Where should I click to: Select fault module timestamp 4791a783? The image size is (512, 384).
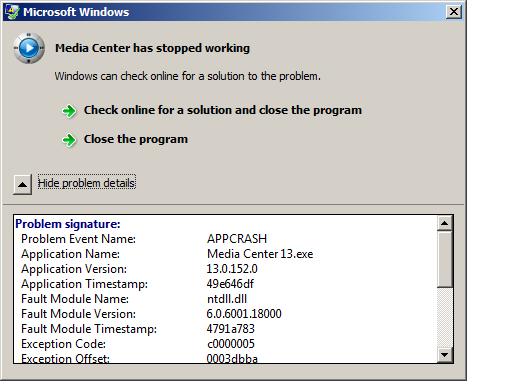point(231,329)
